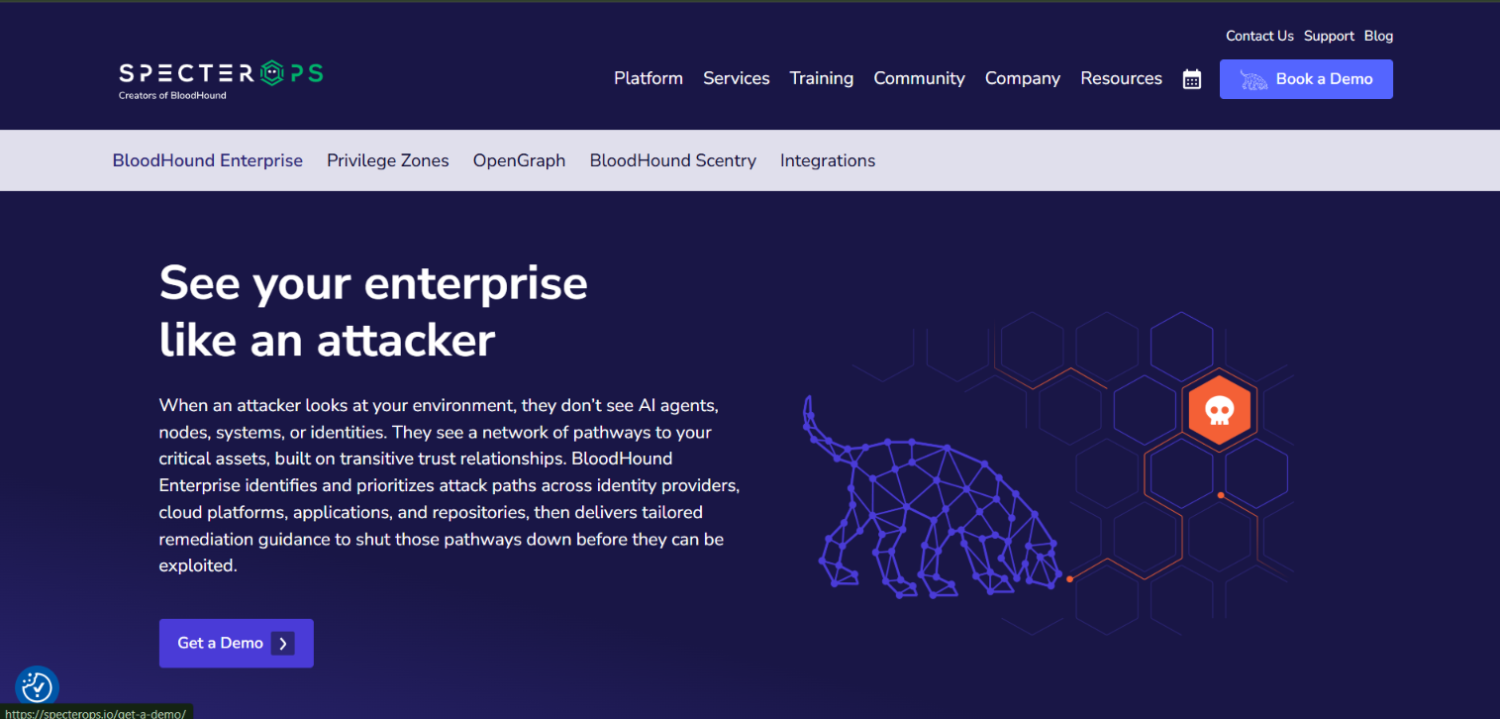1500x719 pixels.
Task: Click the SpecterOps logo
Action: (x=220, y=74)
